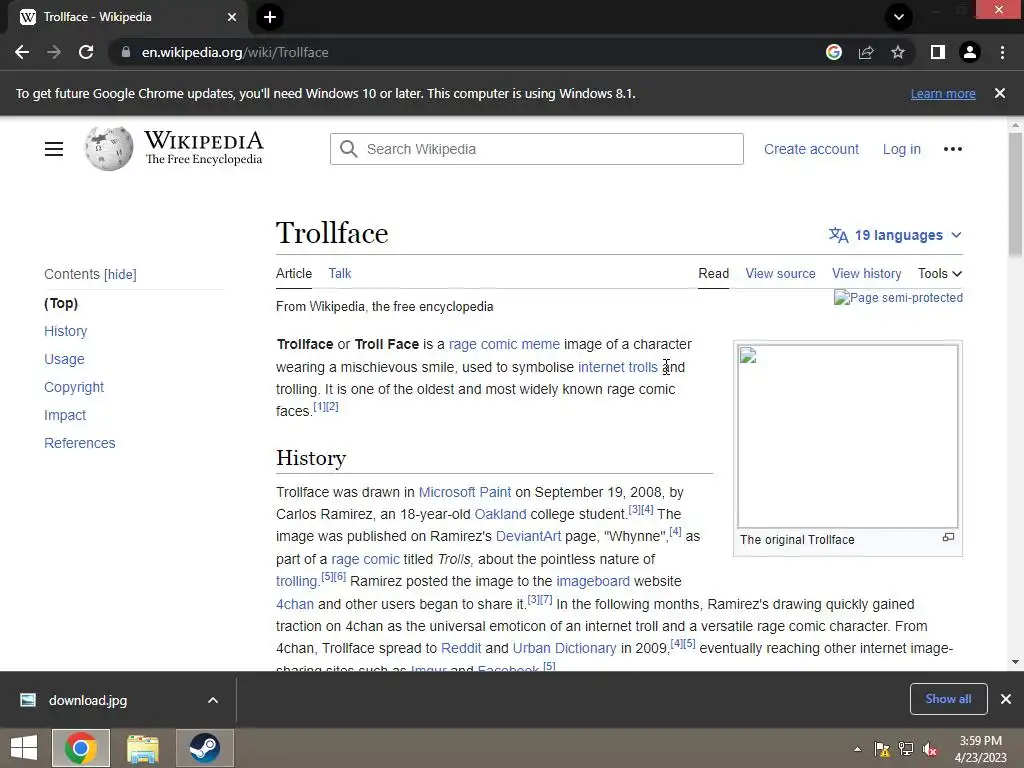This screenshot has height=768, width=1024.
Task: Open the imageboard link
Action: tap(593, 581)
